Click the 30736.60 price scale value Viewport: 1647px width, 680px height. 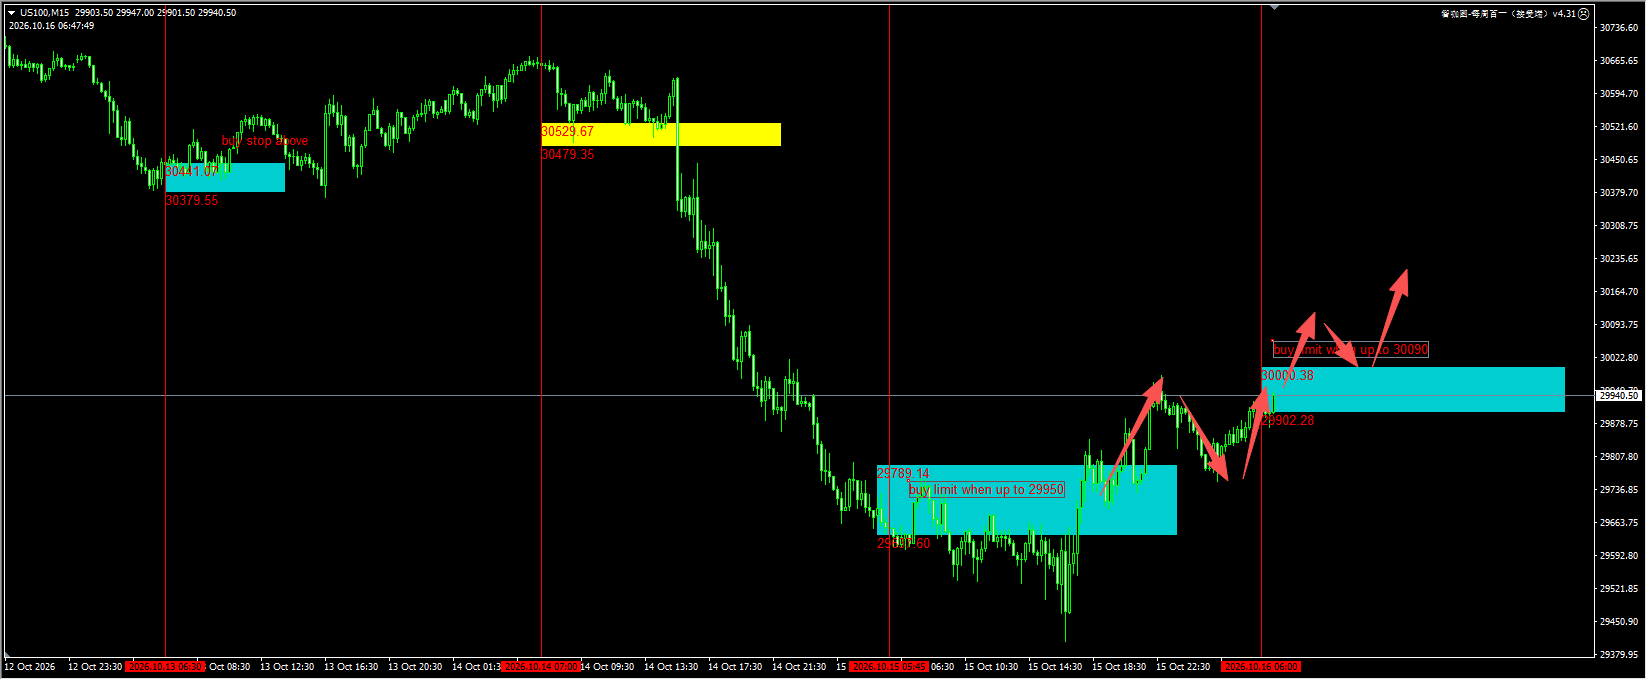coord(1619,28)
